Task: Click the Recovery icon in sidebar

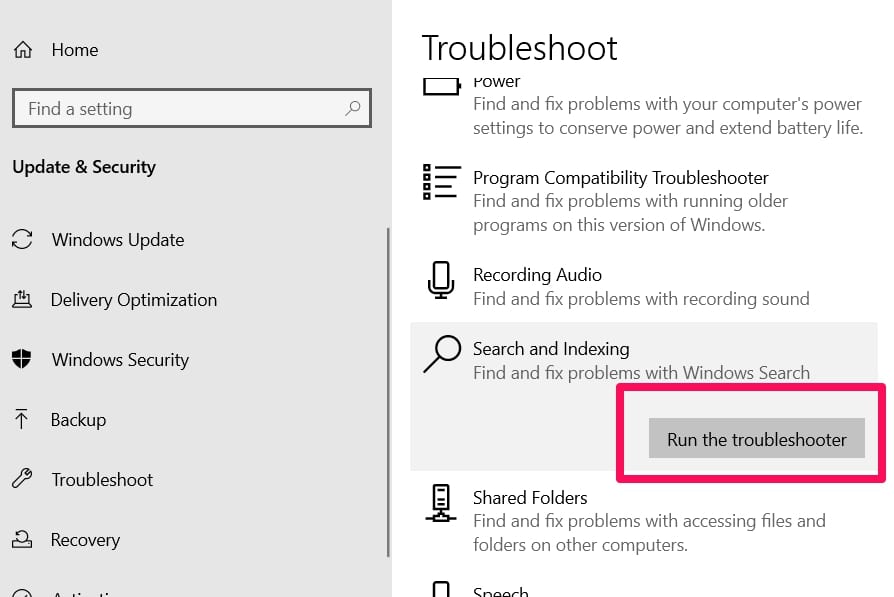Action: click(22, 539)
